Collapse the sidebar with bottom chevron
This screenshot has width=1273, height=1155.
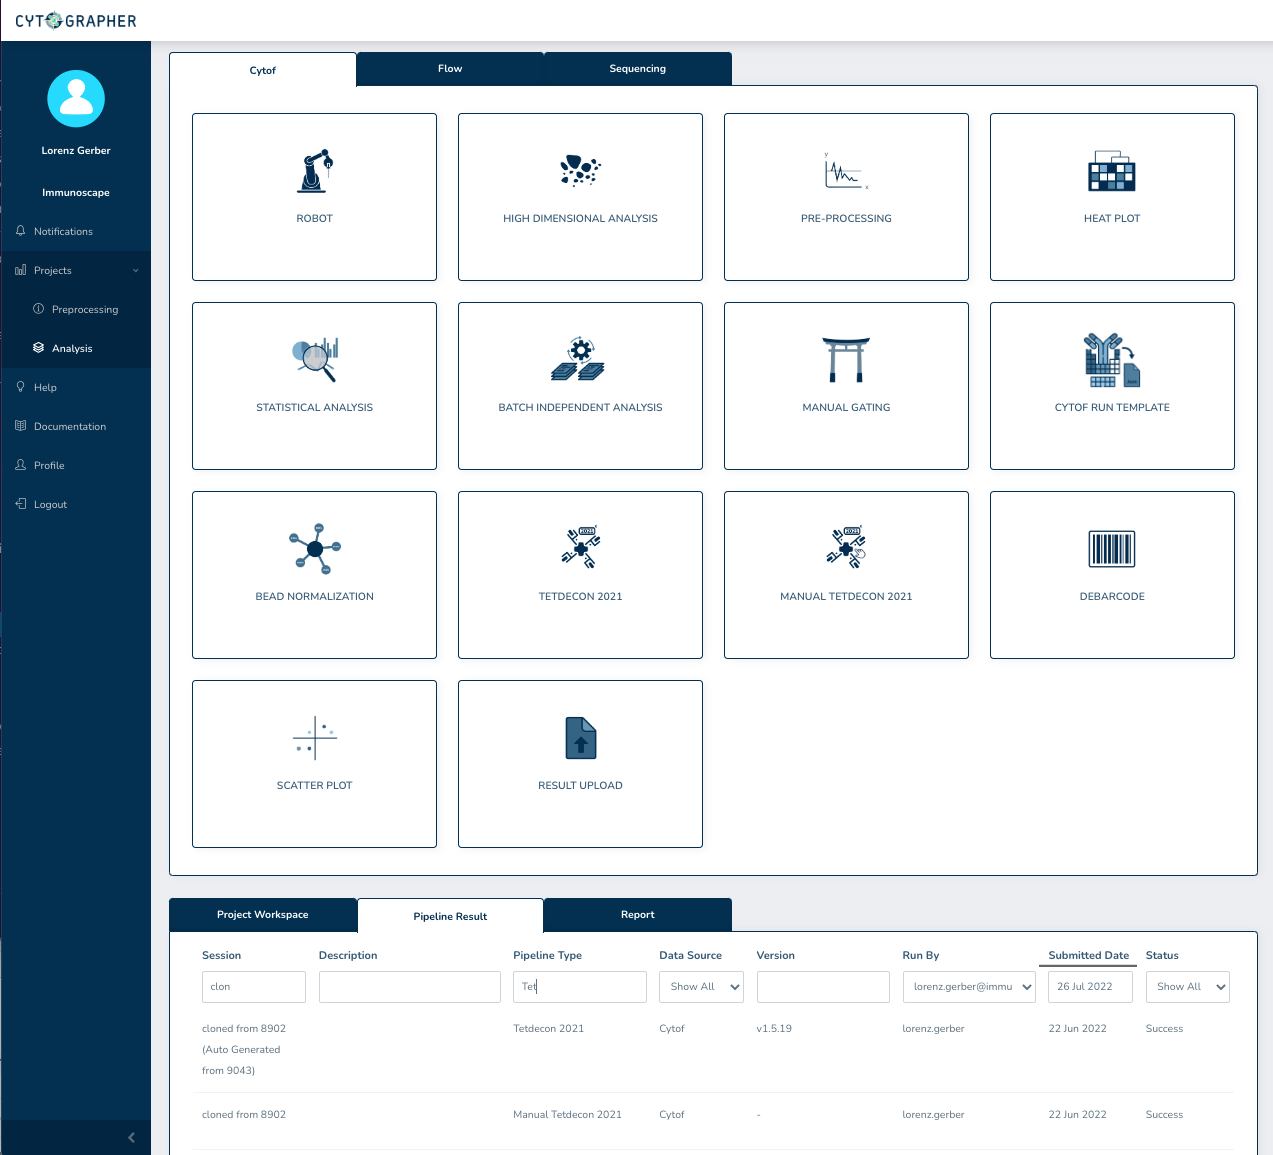pyautogui.click(x=131, y=1137)
